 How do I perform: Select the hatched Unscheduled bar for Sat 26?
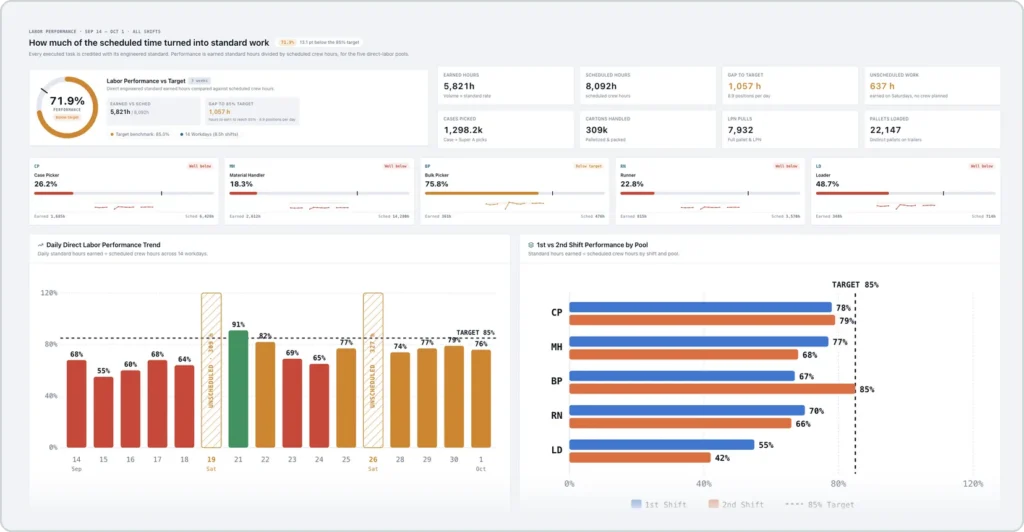point(373,370)
